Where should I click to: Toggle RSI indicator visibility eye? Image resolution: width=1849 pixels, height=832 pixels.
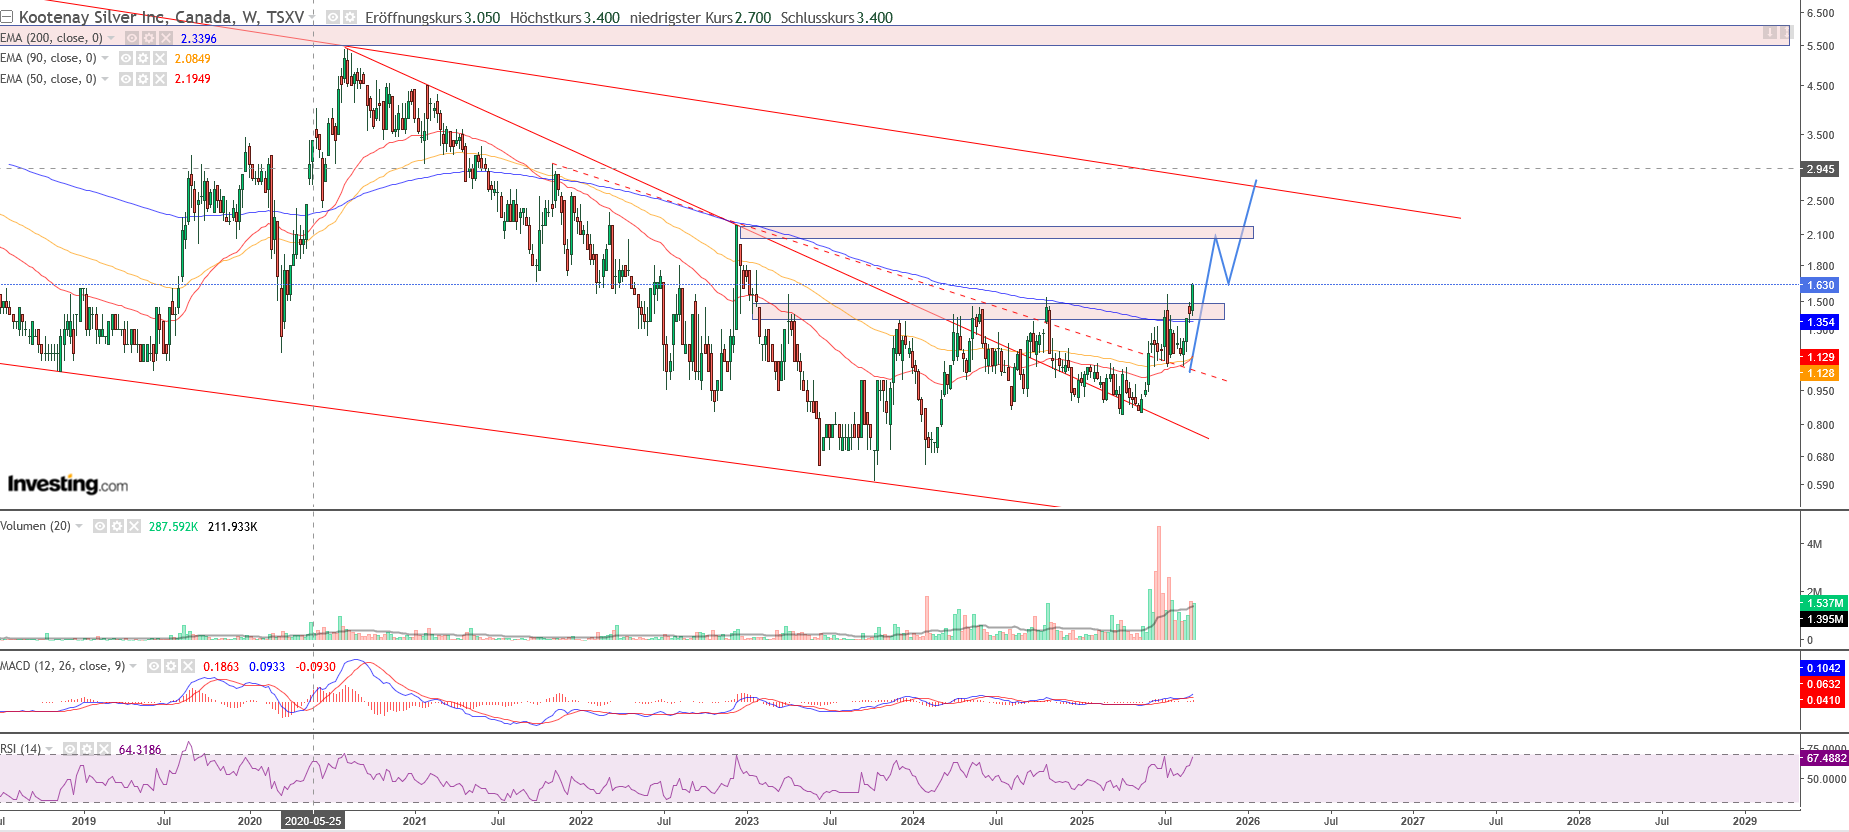70,749
